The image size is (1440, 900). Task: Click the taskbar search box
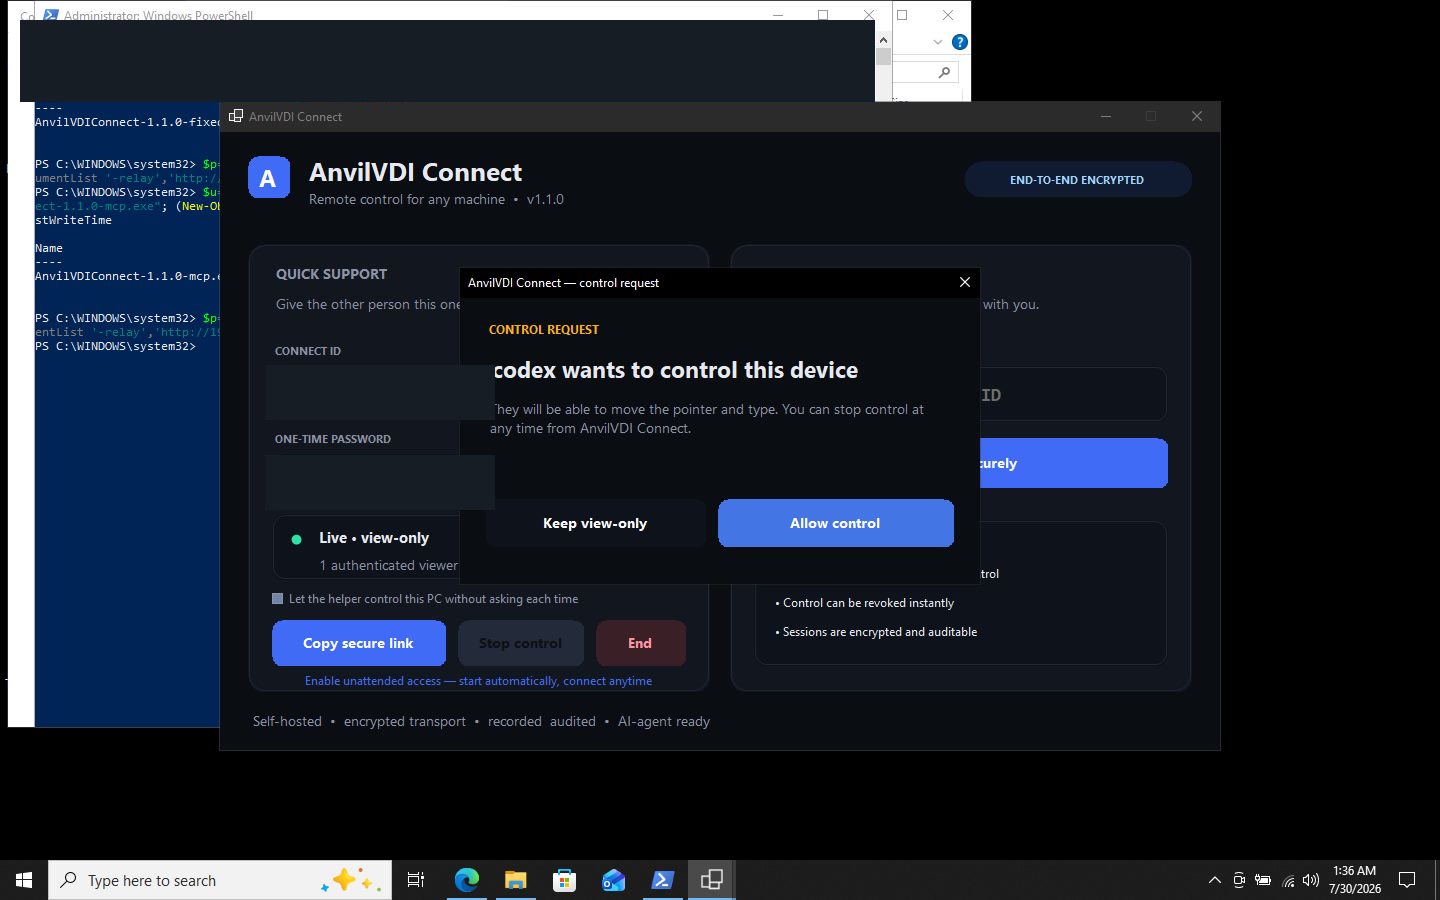(220, 880)
